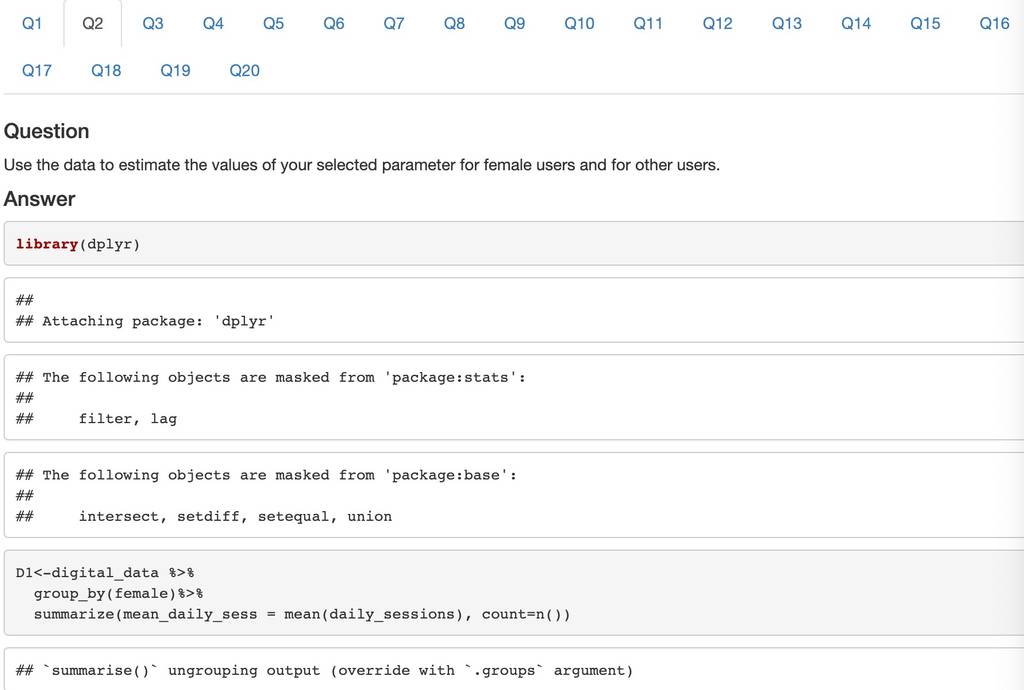Open the Q5 question tab
The height and width of the screenshot is (690, 1024).
coord(273,24)
